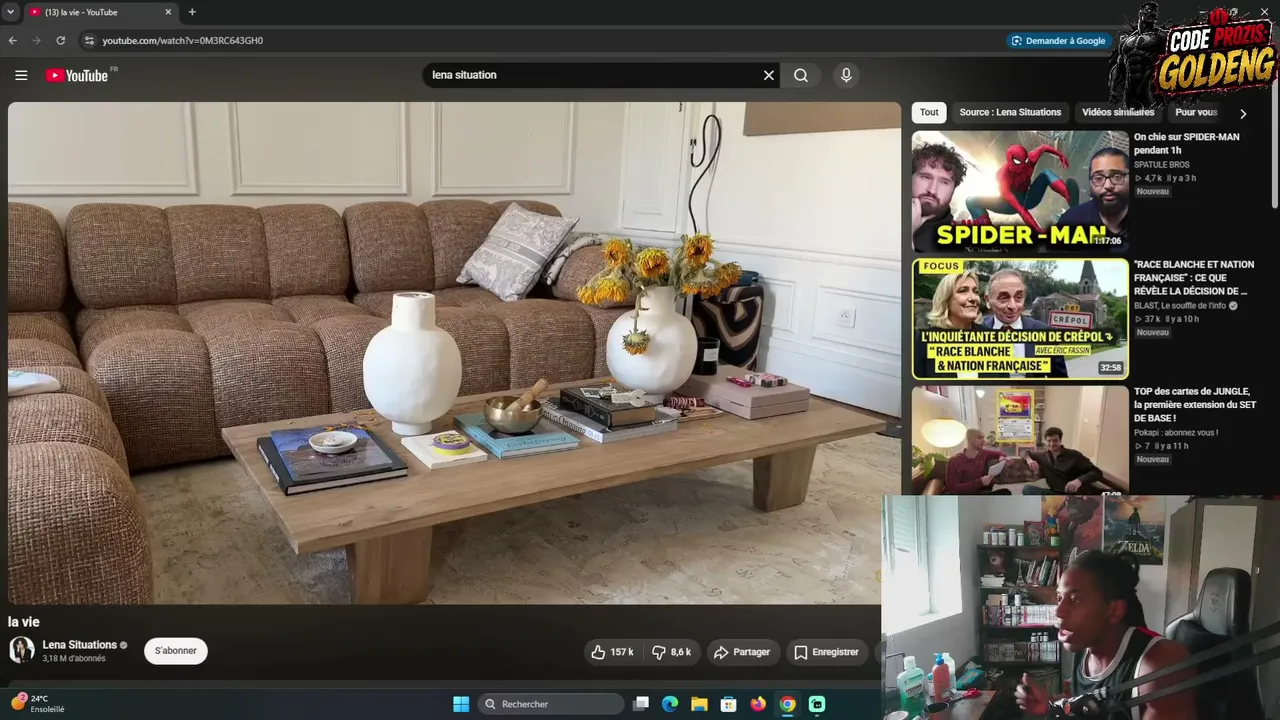Open the JUNGLE cards video thumbnail
This screenshot has height=720, width=1280.
tap(1020, 440)
